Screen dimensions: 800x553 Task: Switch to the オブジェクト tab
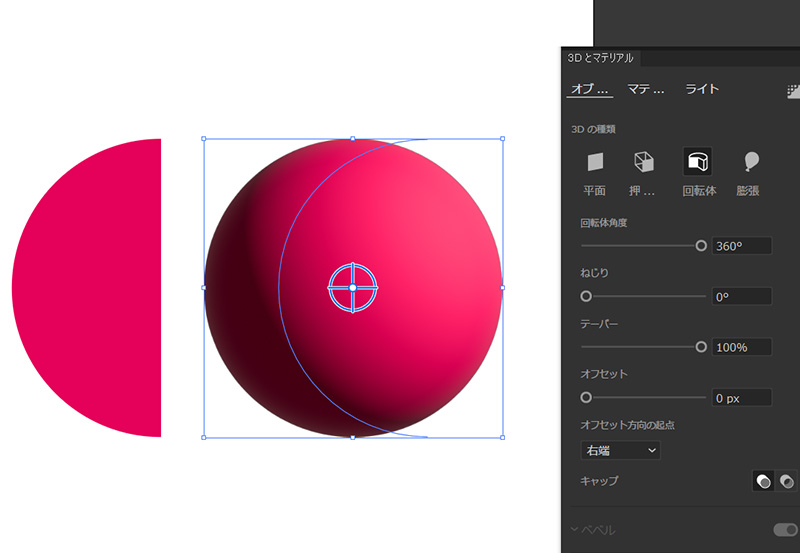click(x=590, y=89)
